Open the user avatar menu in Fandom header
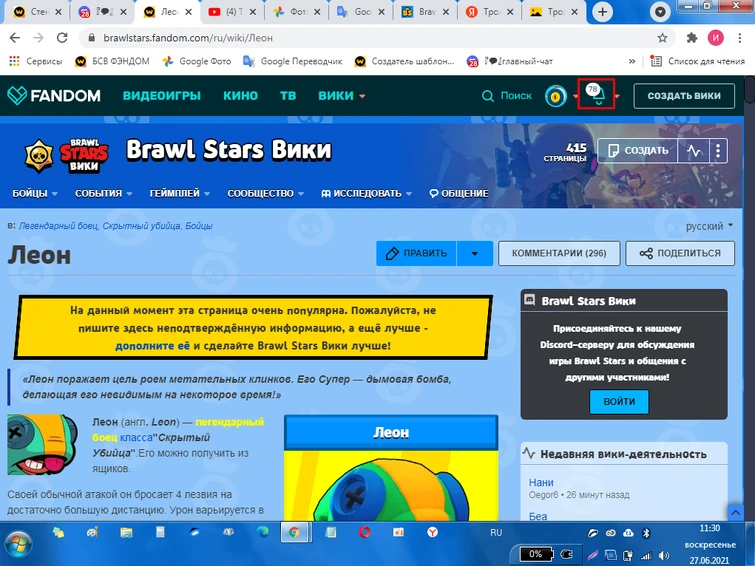This screenshot has height=566, width=755. [556, 96]
